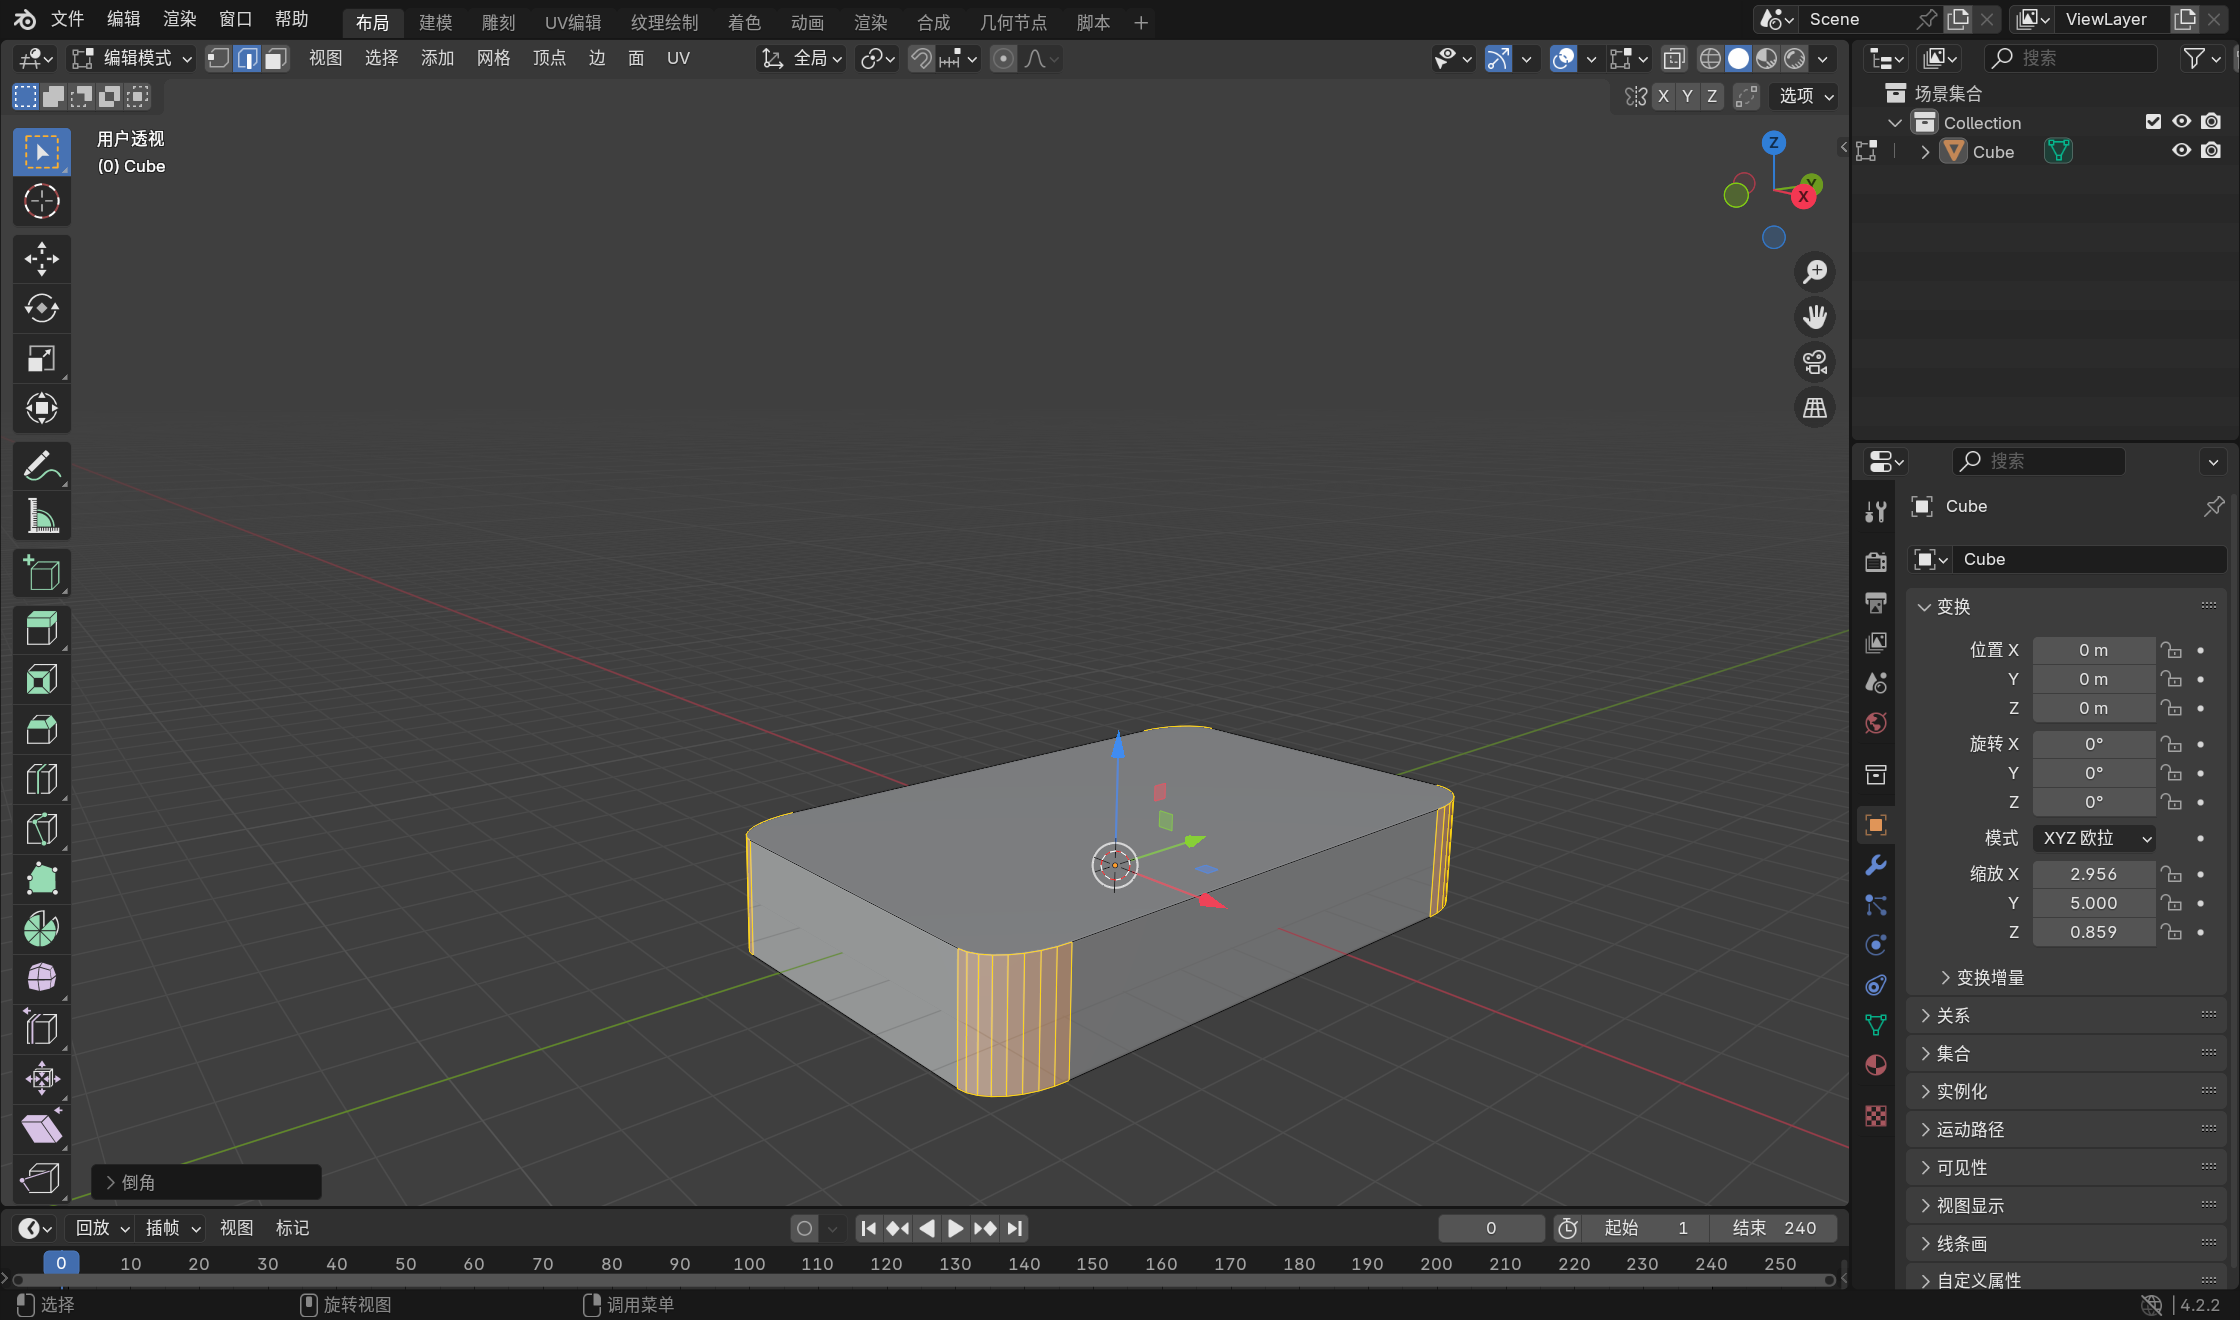Select the Move tool in toolbar
2240x1320 pixels.
(41, 259)
